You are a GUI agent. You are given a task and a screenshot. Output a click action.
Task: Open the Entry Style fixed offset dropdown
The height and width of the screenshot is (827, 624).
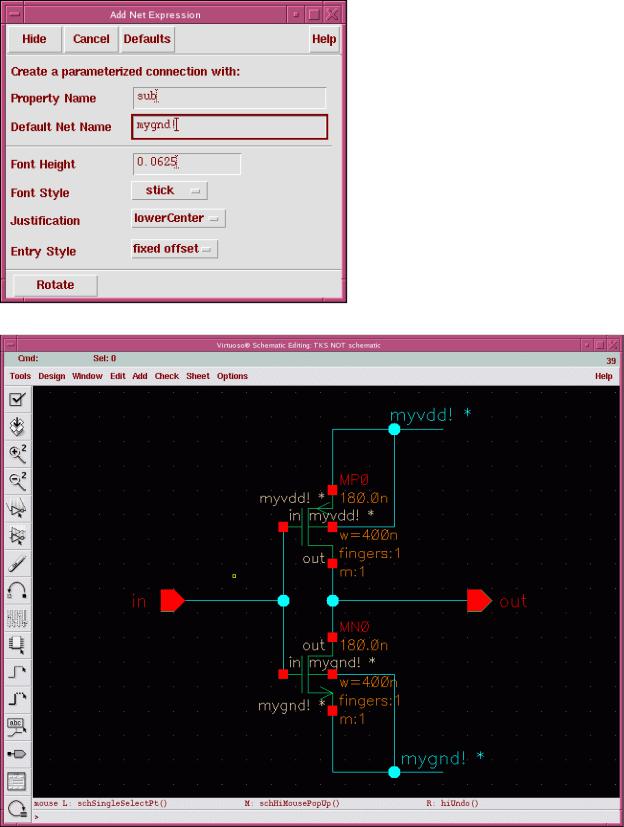click(174, 249)
